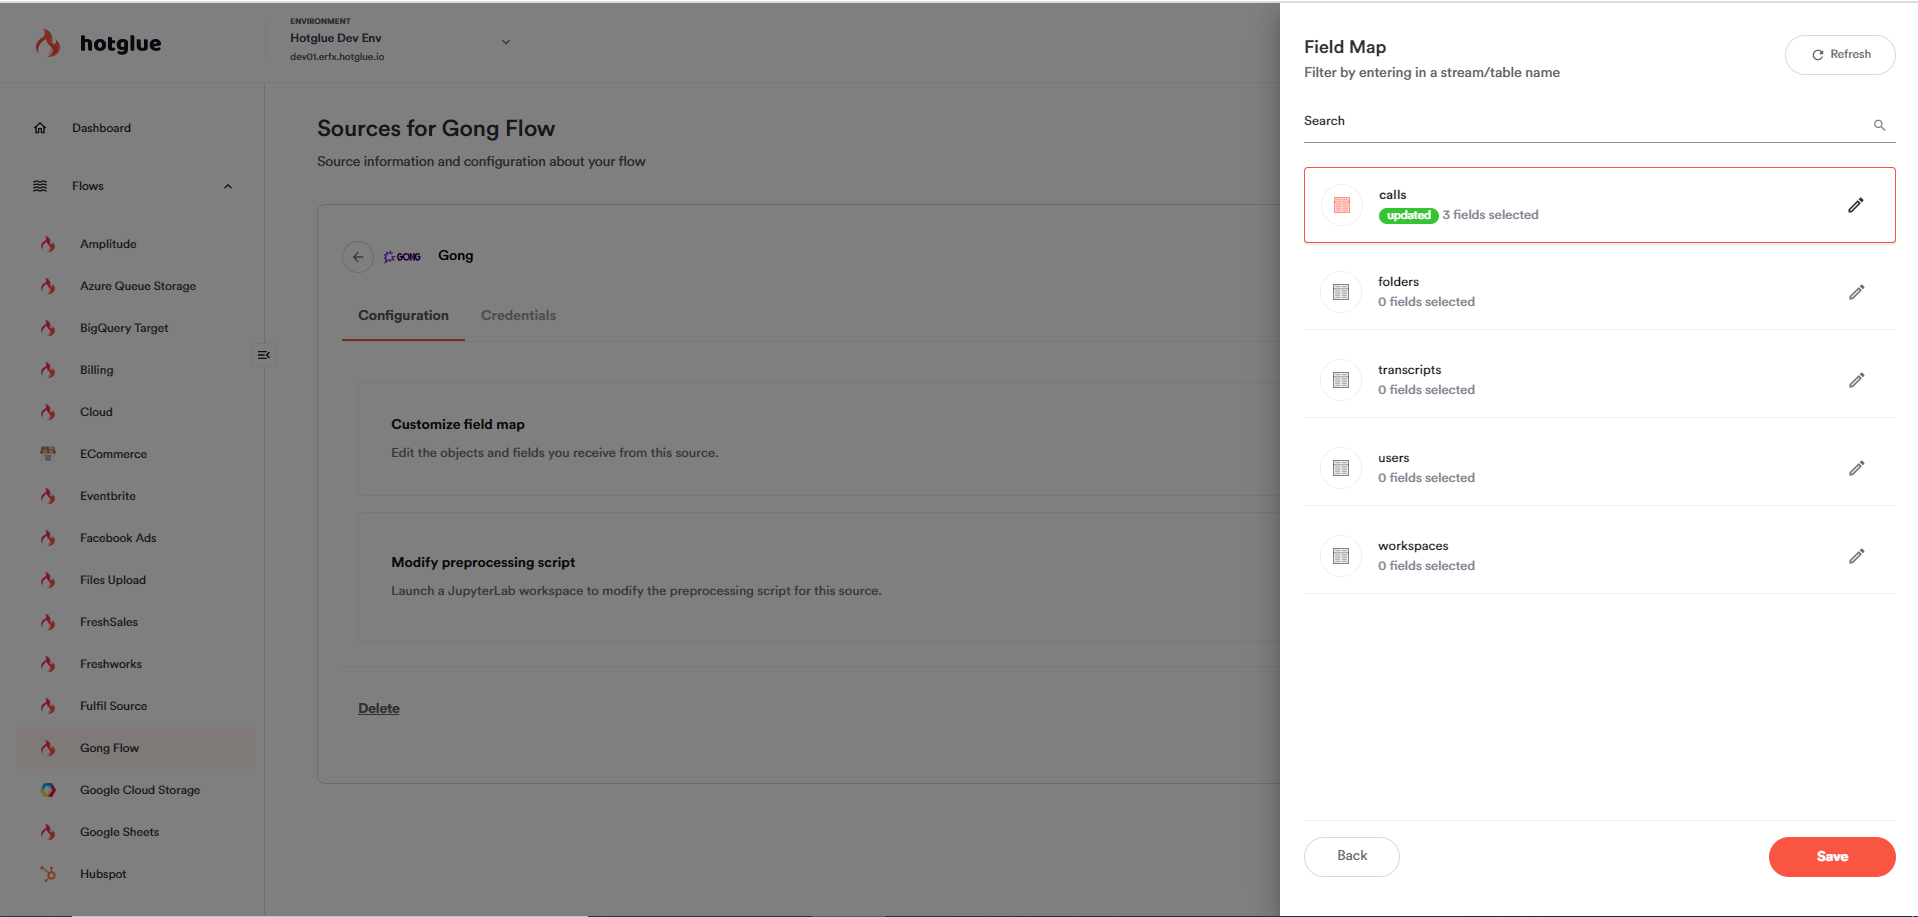Click the calls table icon
The image size is (1918, 917).
tap(1341, 205)
